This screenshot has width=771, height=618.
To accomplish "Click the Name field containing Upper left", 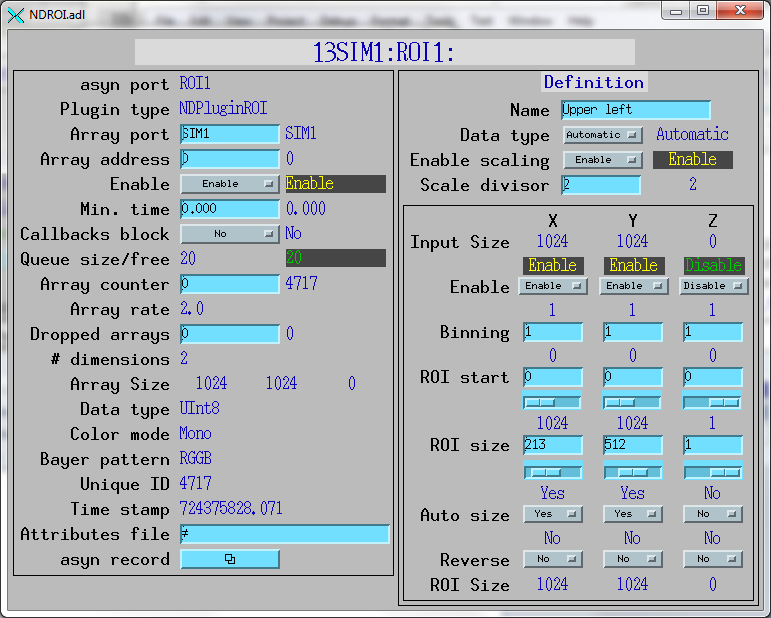I will click(636, 110).
